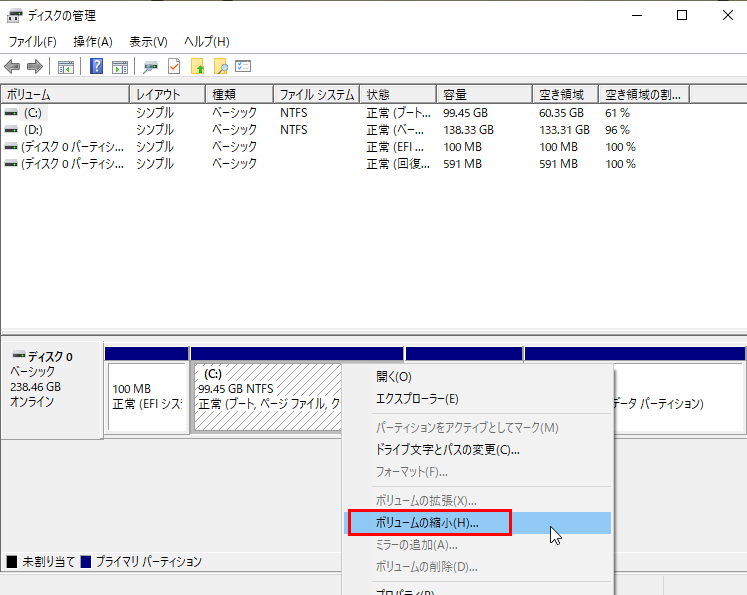Click NTFS in the (D:) row

(293, 130)
